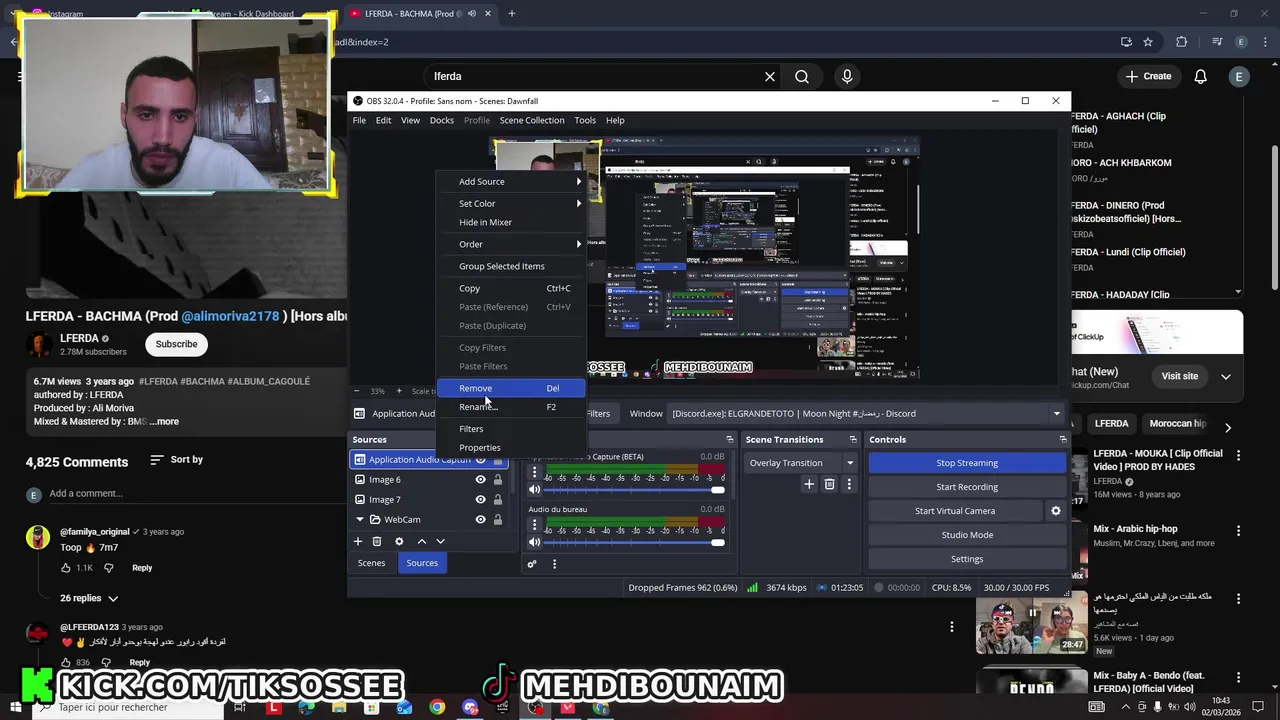Move selected source up with the arrow icon
1280x720 pixels.
click(422, 541)
